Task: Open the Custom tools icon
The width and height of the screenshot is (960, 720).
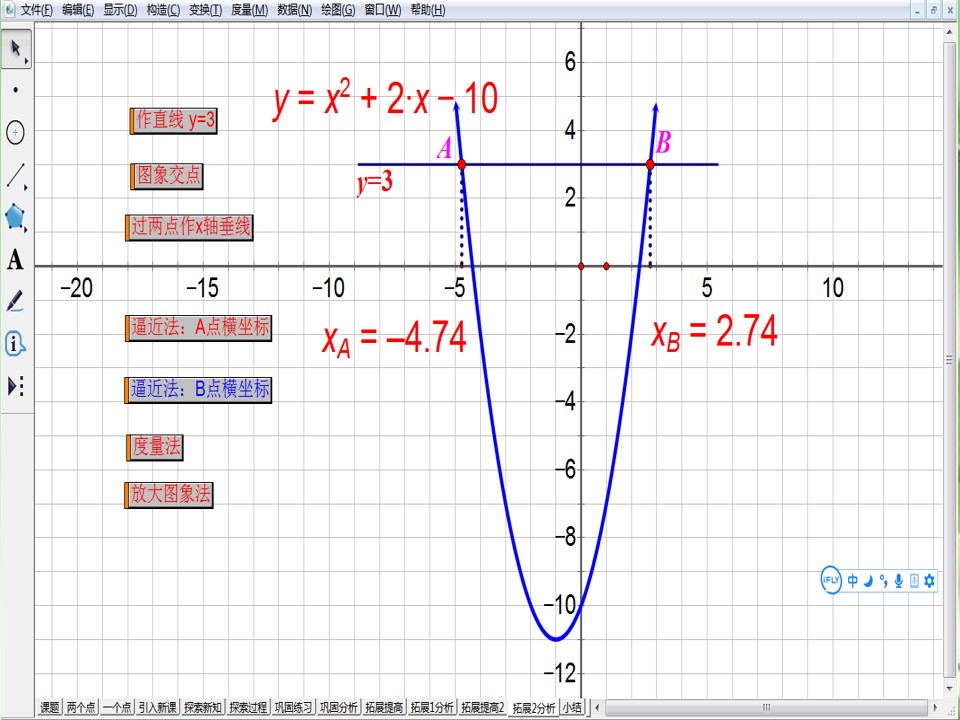Action: coord(16,386)
